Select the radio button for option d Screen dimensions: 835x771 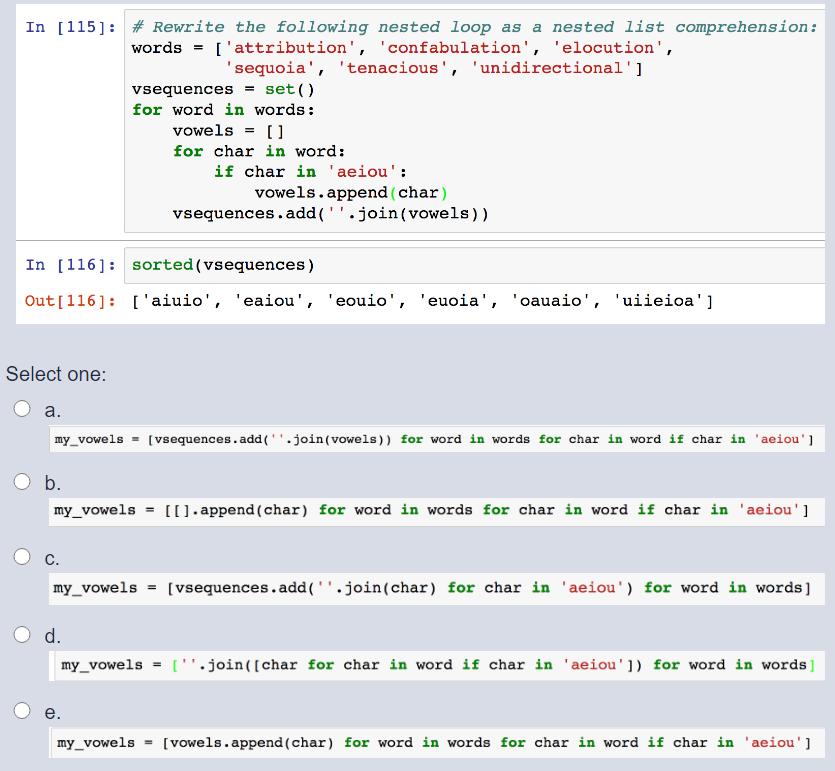pos(21,633)
